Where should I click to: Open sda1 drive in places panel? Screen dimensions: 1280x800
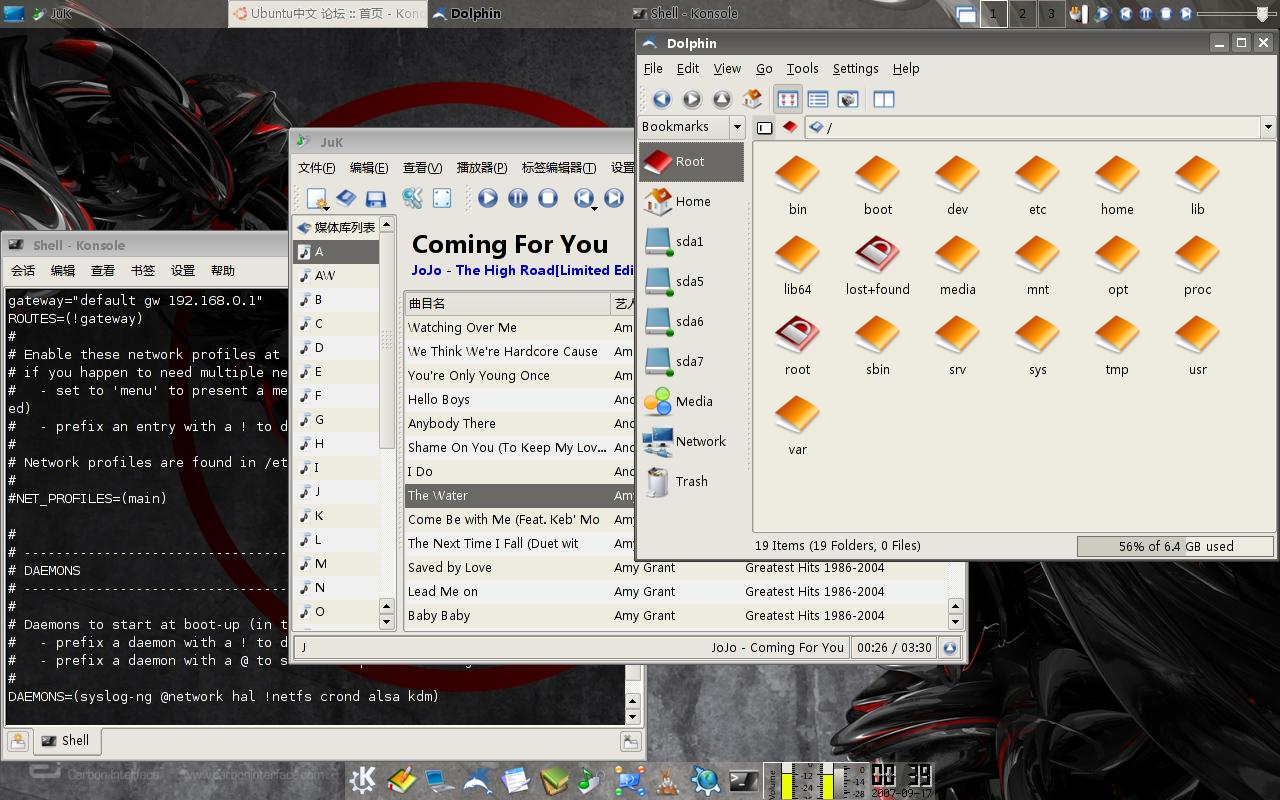point(691,241)
